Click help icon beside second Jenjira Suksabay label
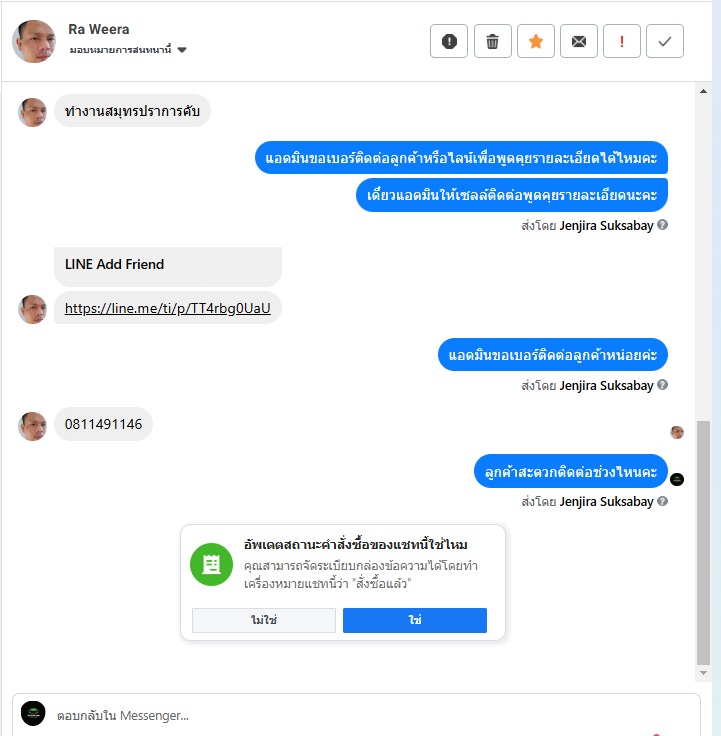 (662, 385)
